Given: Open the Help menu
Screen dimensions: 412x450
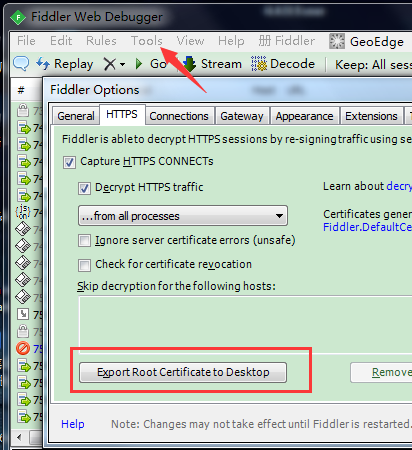Looking at the screenshot, I should click(x=231, y=41).
